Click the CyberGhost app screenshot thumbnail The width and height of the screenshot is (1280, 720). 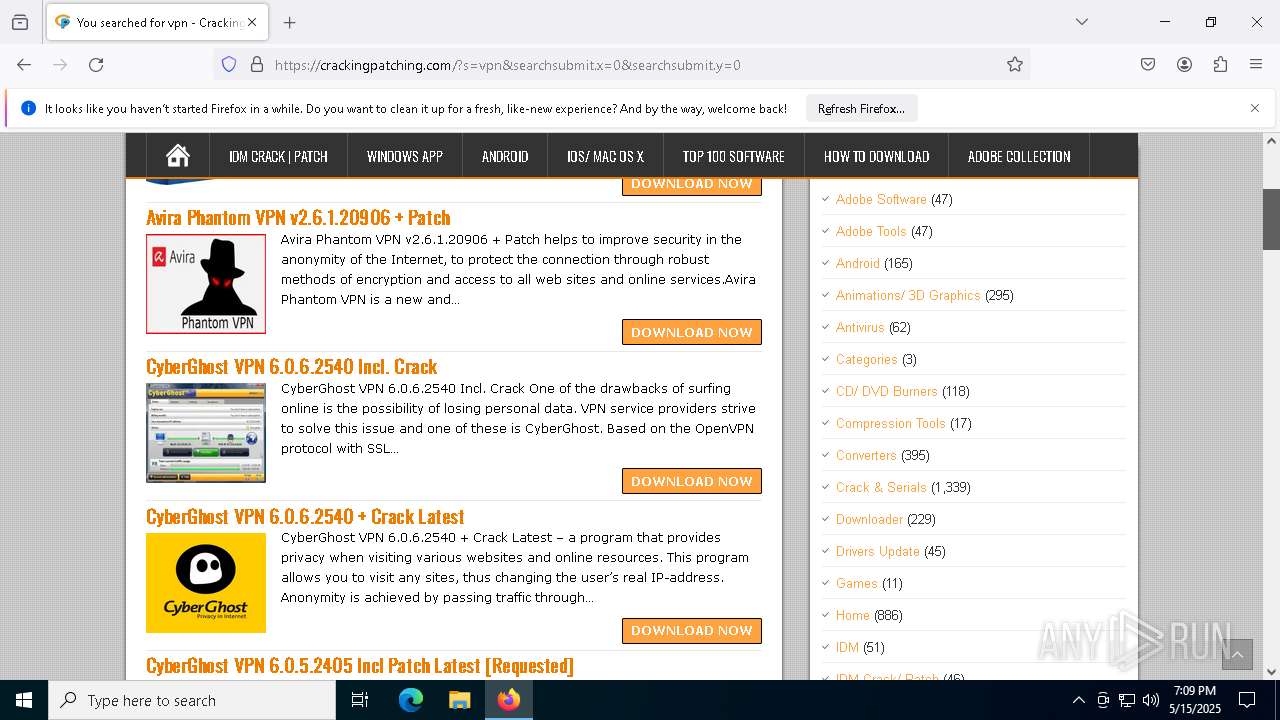[206, 433]
